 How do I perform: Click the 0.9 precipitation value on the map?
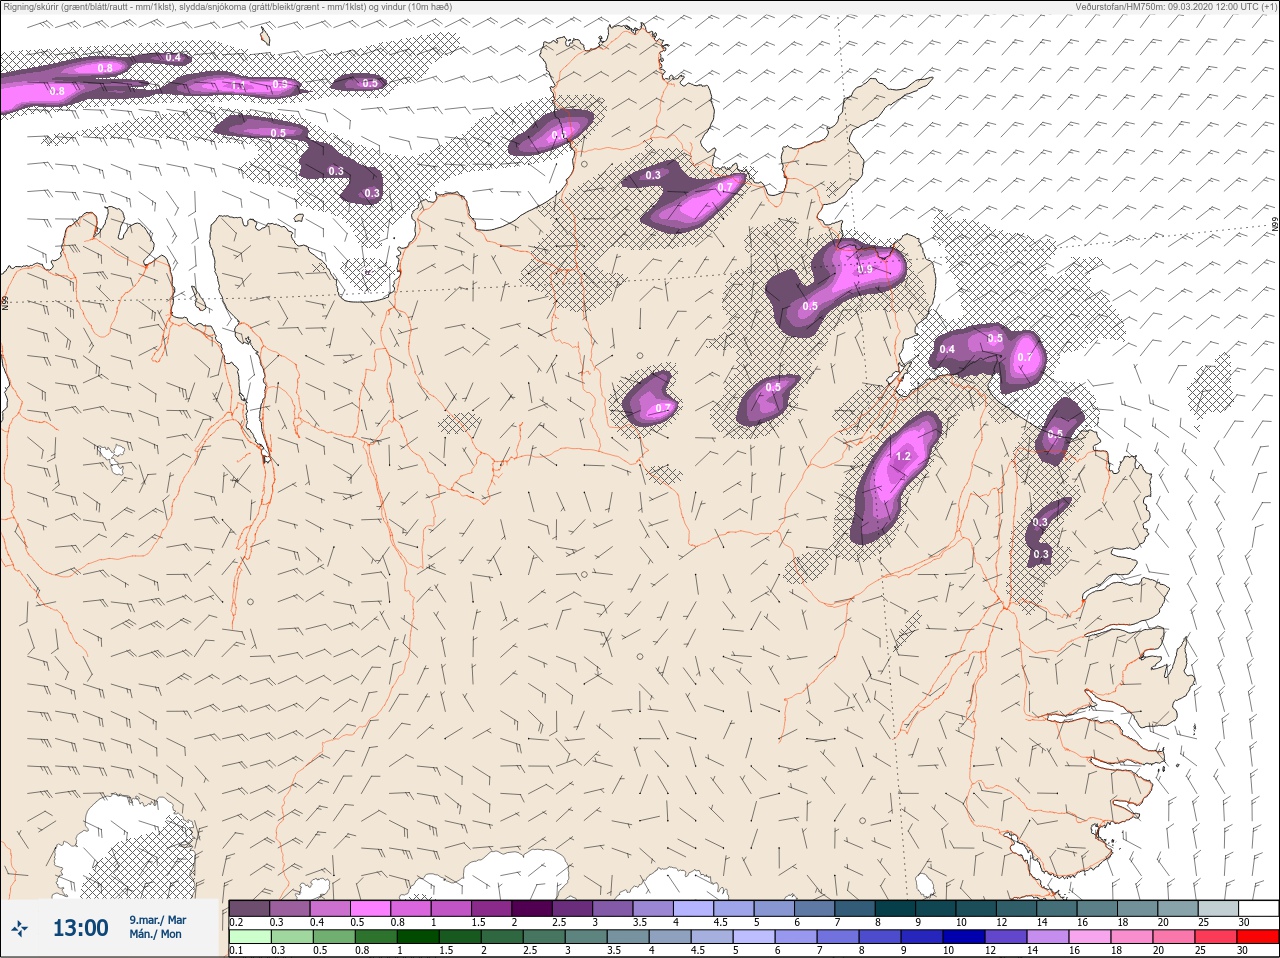(x=866, y=269)
